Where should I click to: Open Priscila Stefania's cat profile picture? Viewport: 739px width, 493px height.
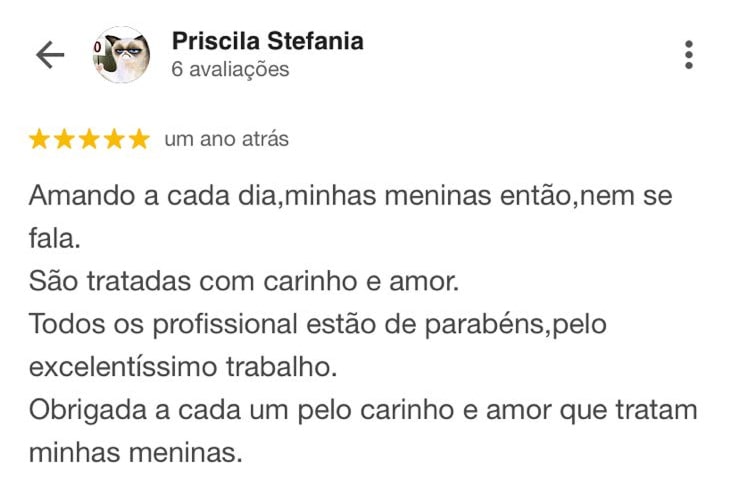coord(122,55)
